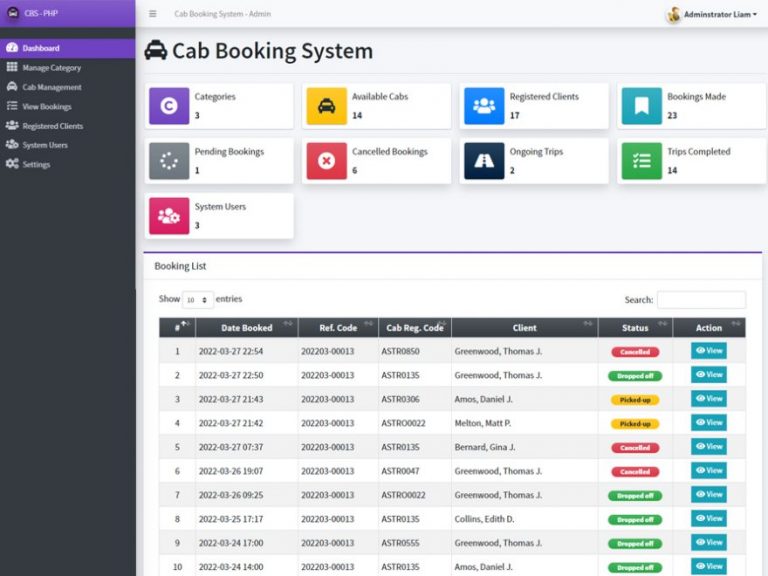Click the red Cancelled Bookings icon

(326, 161)
